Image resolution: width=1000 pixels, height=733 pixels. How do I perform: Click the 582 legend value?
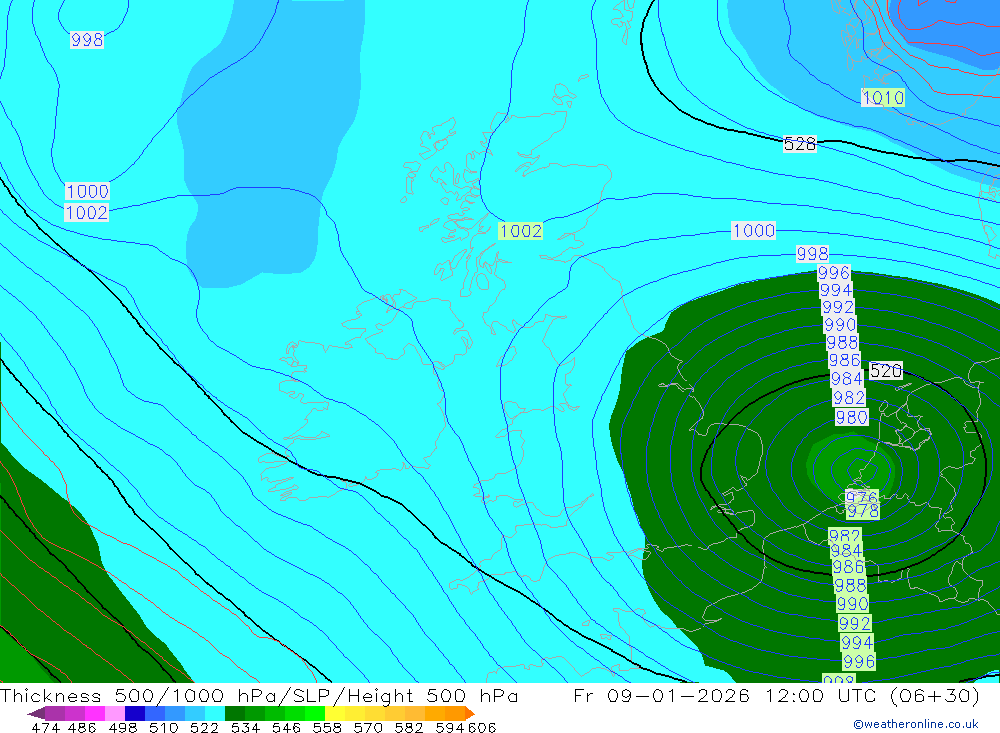point(409,727)
